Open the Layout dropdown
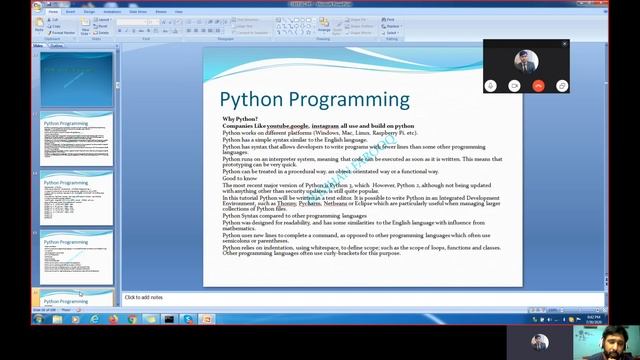The height and width of the screenshot is (360, 640). [x=102, y=20]
